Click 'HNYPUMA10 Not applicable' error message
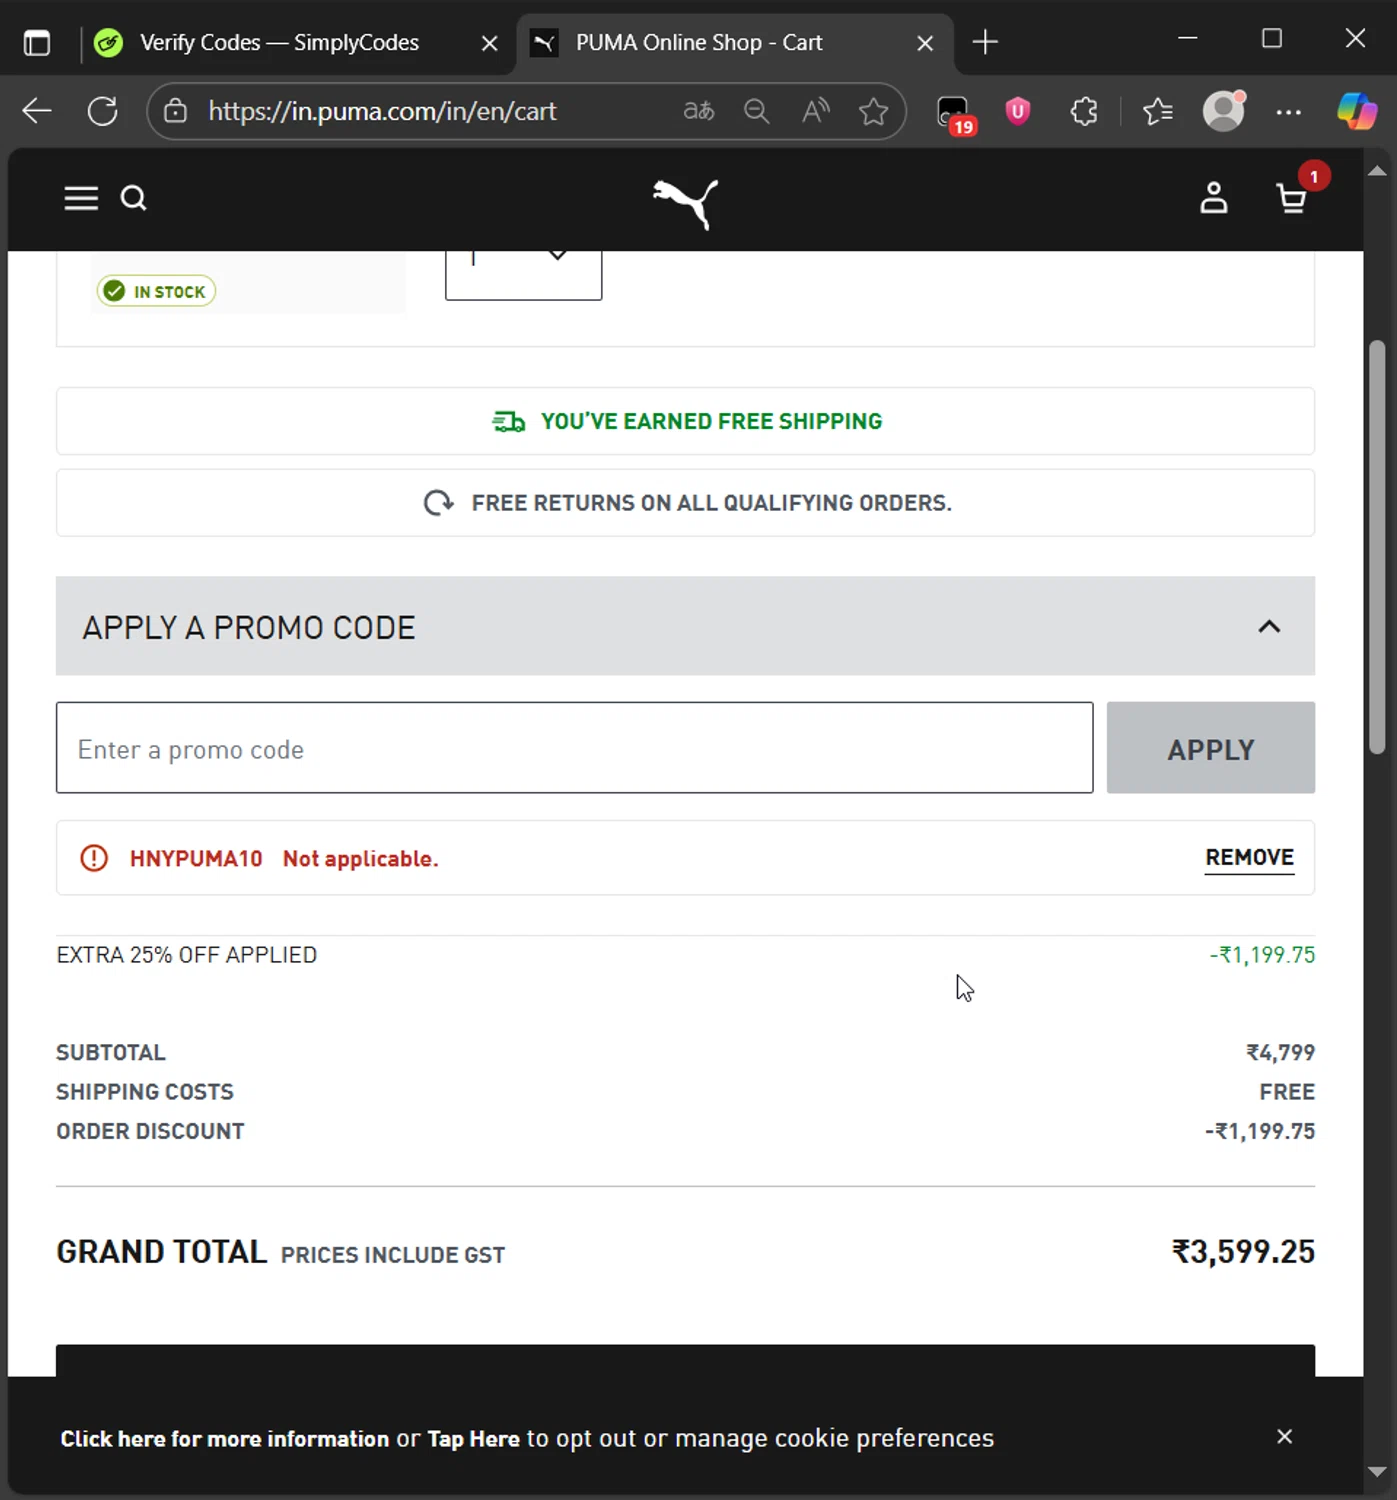Image resolution: width=1397 pixels, height=1500 pixels. tap(284, 859)
